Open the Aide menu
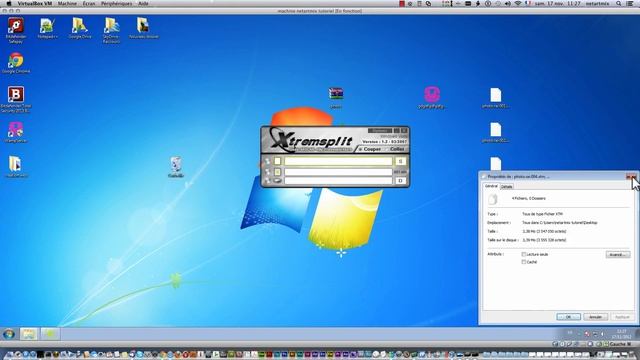Image resolution: width=640 pixels, height=360 pixels. pyautogui.click(x=143, y=3)
